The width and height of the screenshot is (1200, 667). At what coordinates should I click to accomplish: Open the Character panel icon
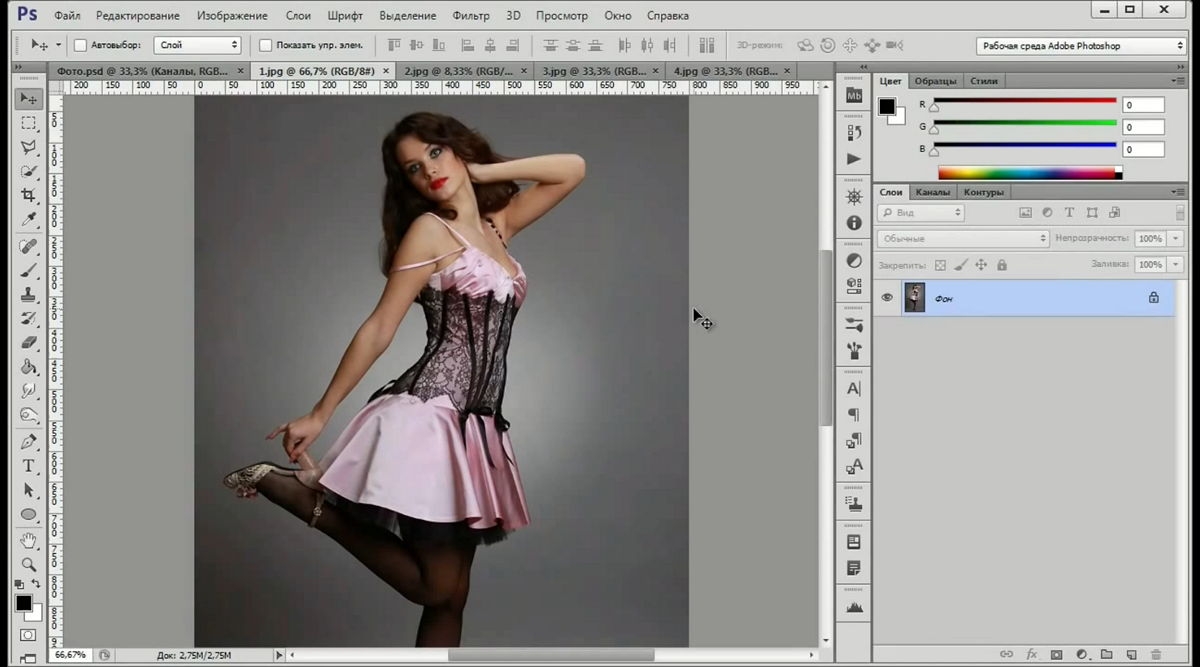point(854,388)
